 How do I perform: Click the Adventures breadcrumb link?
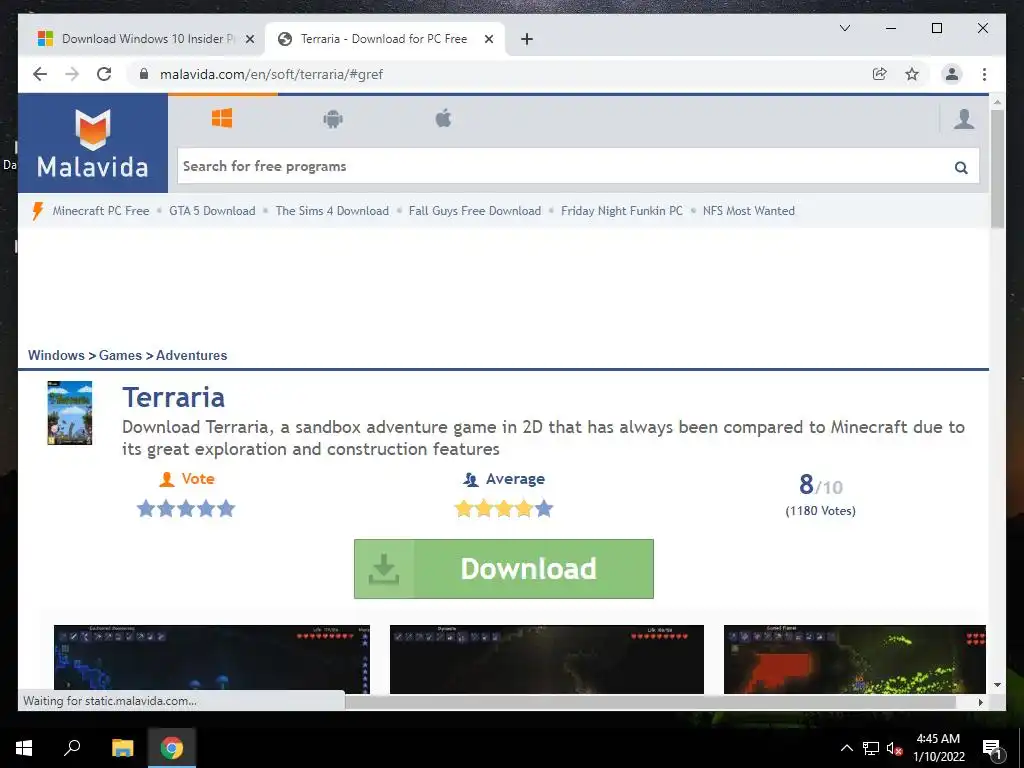pos(191,355)
